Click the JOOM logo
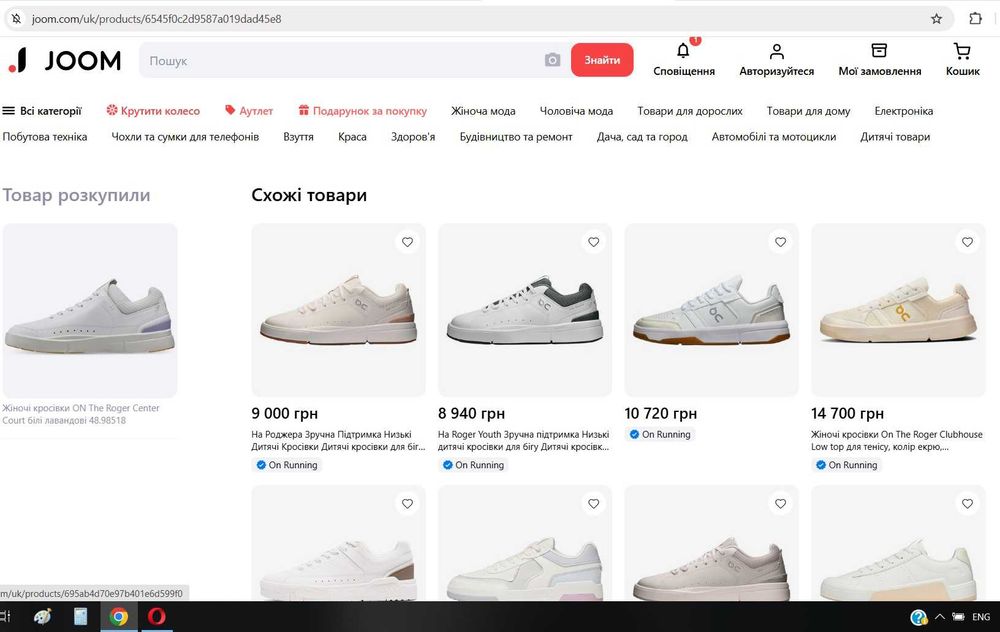 tap(64, 61)
